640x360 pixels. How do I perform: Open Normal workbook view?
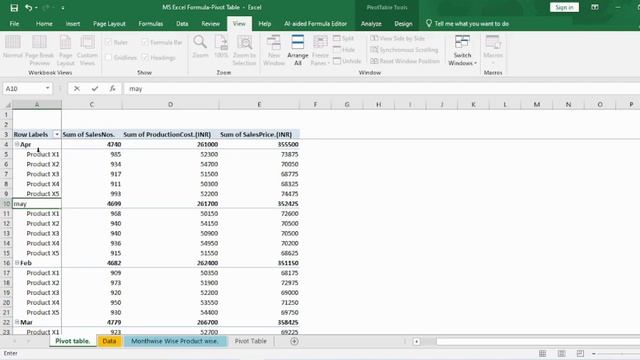[13, 47]
